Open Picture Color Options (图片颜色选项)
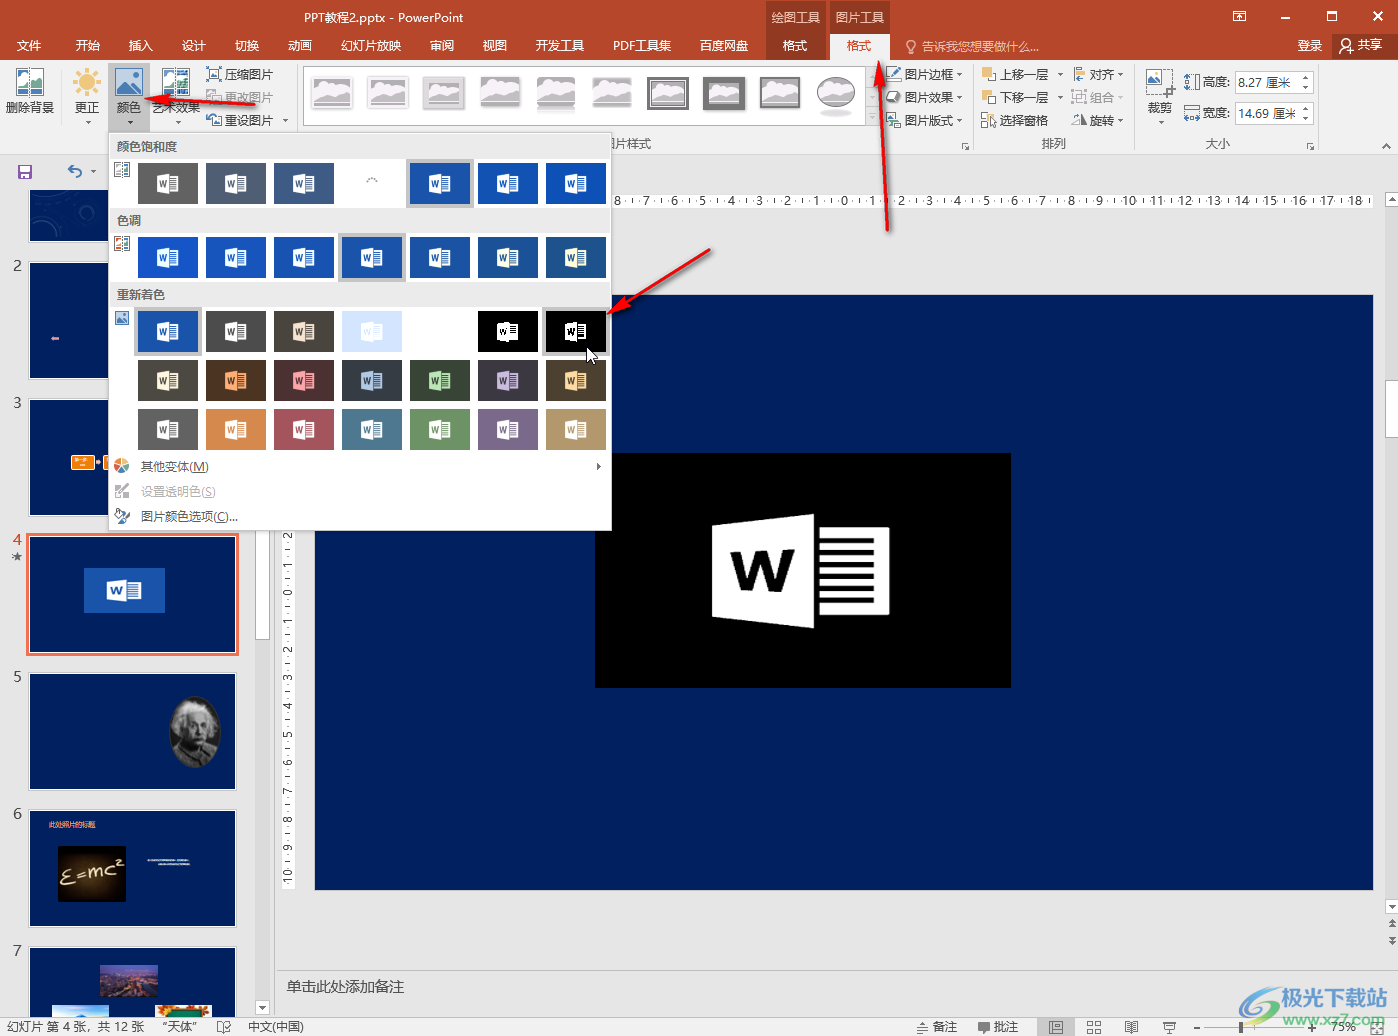 point(189,516)
